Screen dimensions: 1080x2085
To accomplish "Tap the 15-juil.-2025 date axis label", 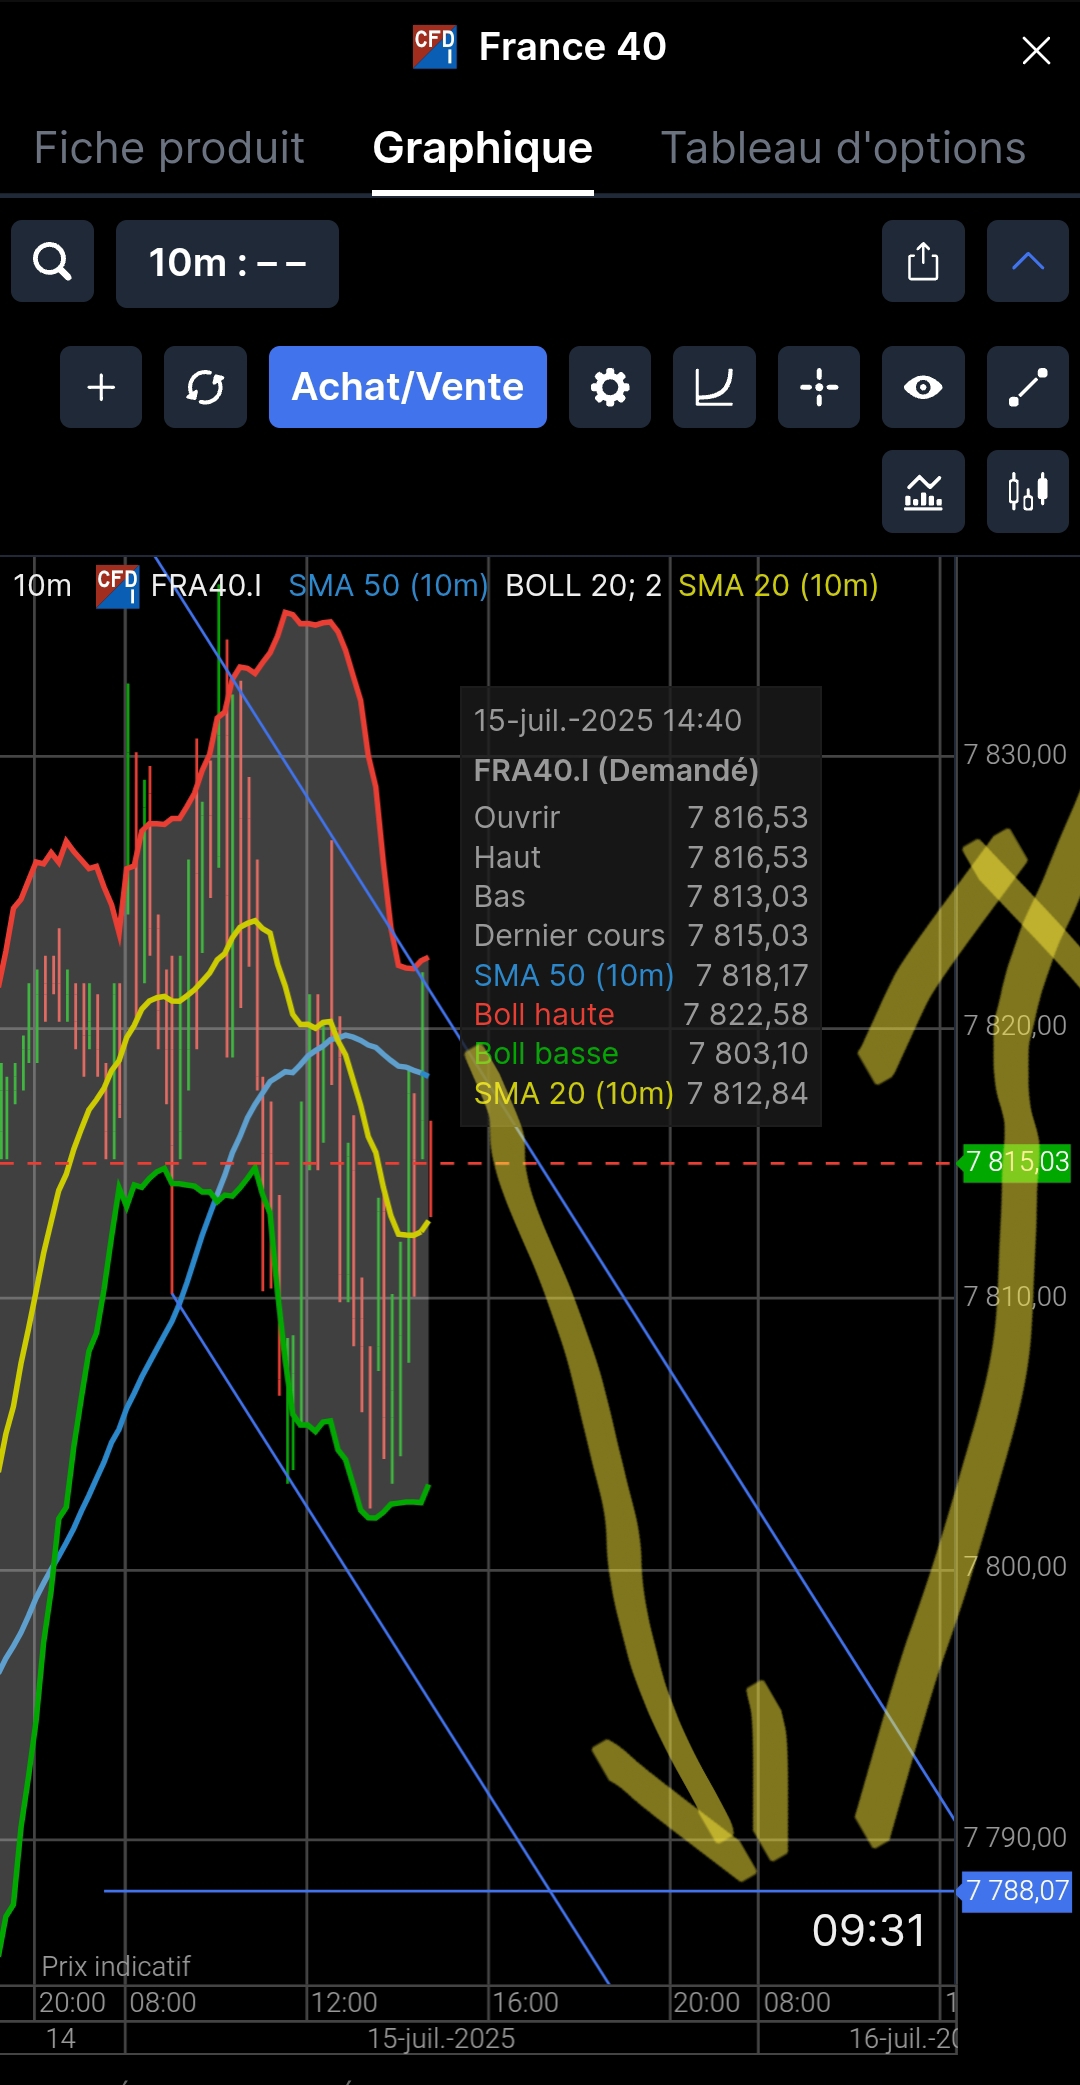I will (x=441, y=2038).
